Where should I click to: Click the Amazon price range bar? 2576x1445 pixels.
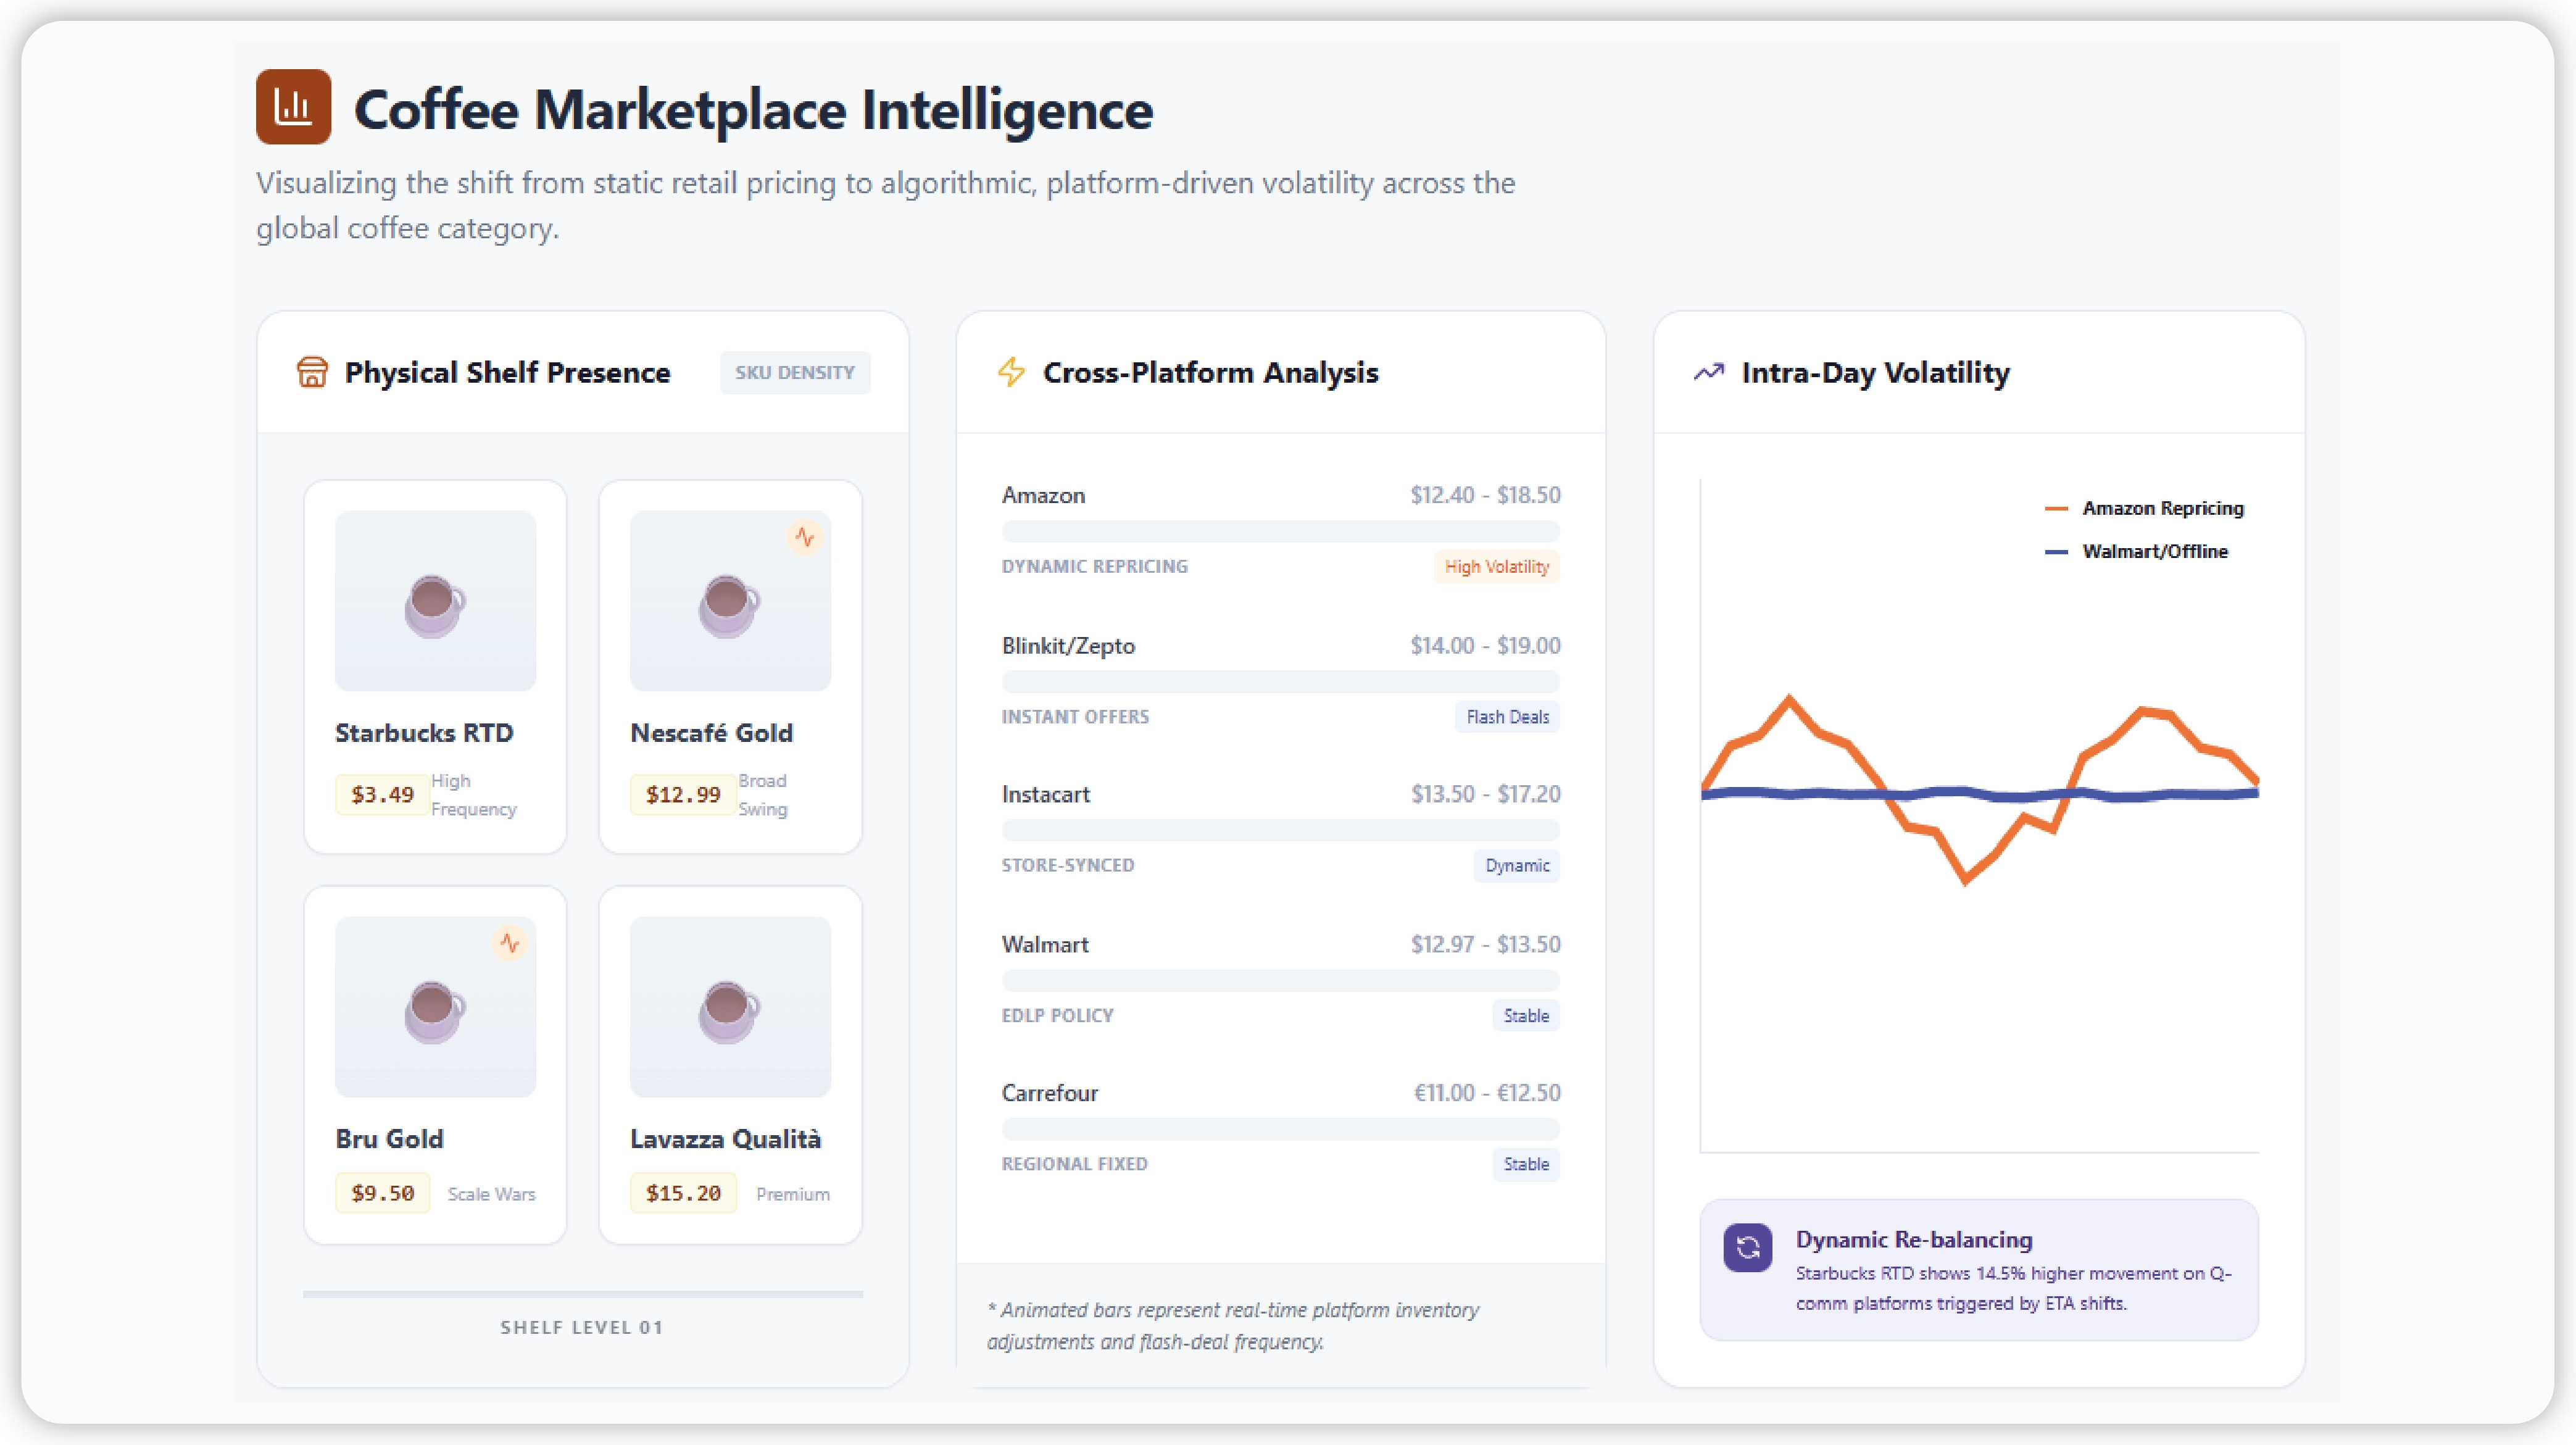tap(1280, 531)
